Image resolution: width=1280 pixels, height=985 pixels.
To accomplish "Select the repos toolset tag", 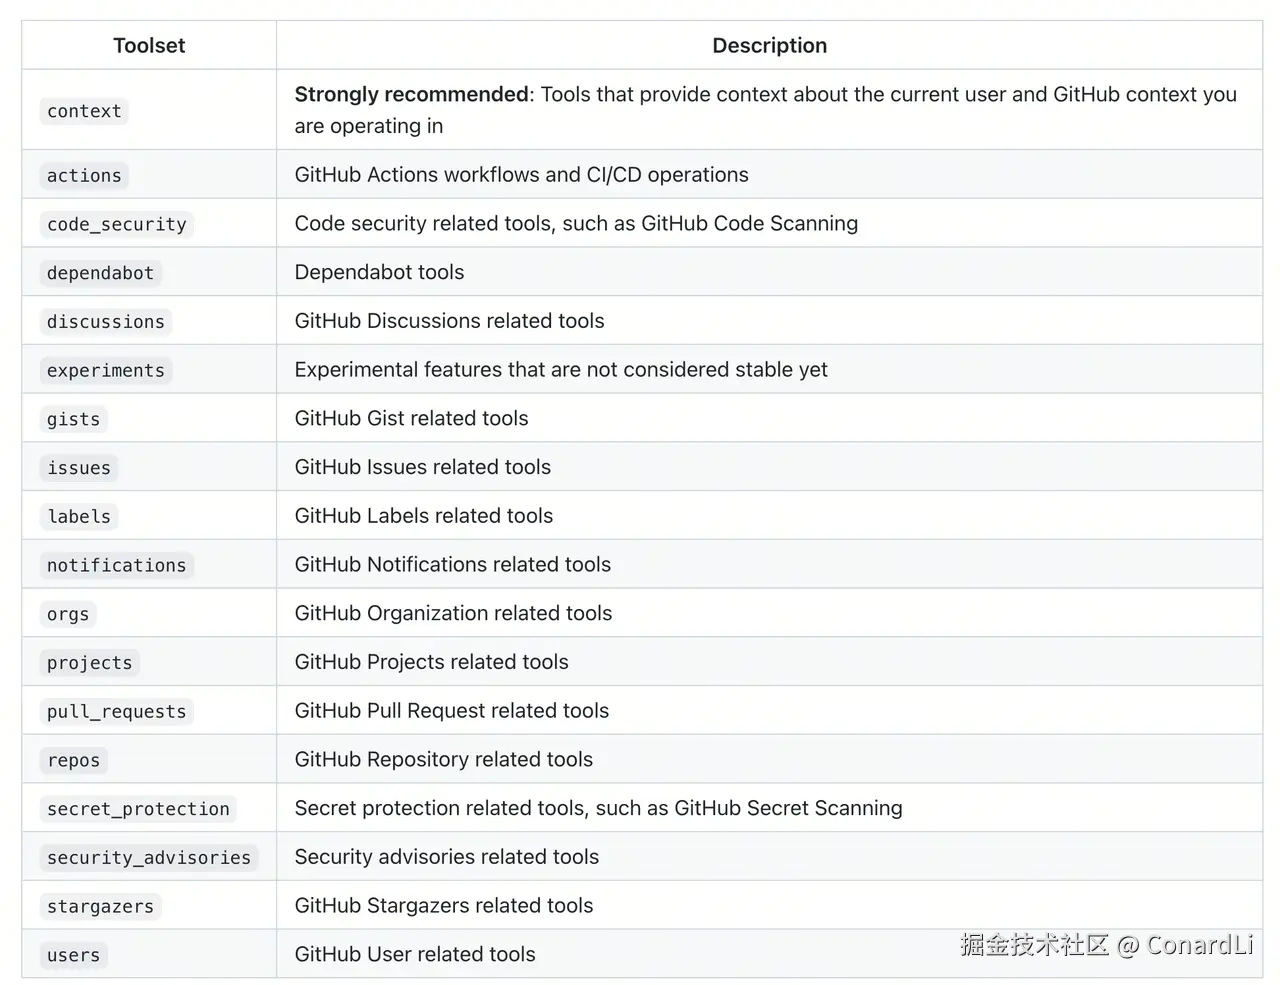I will click(x=74, y=761).
